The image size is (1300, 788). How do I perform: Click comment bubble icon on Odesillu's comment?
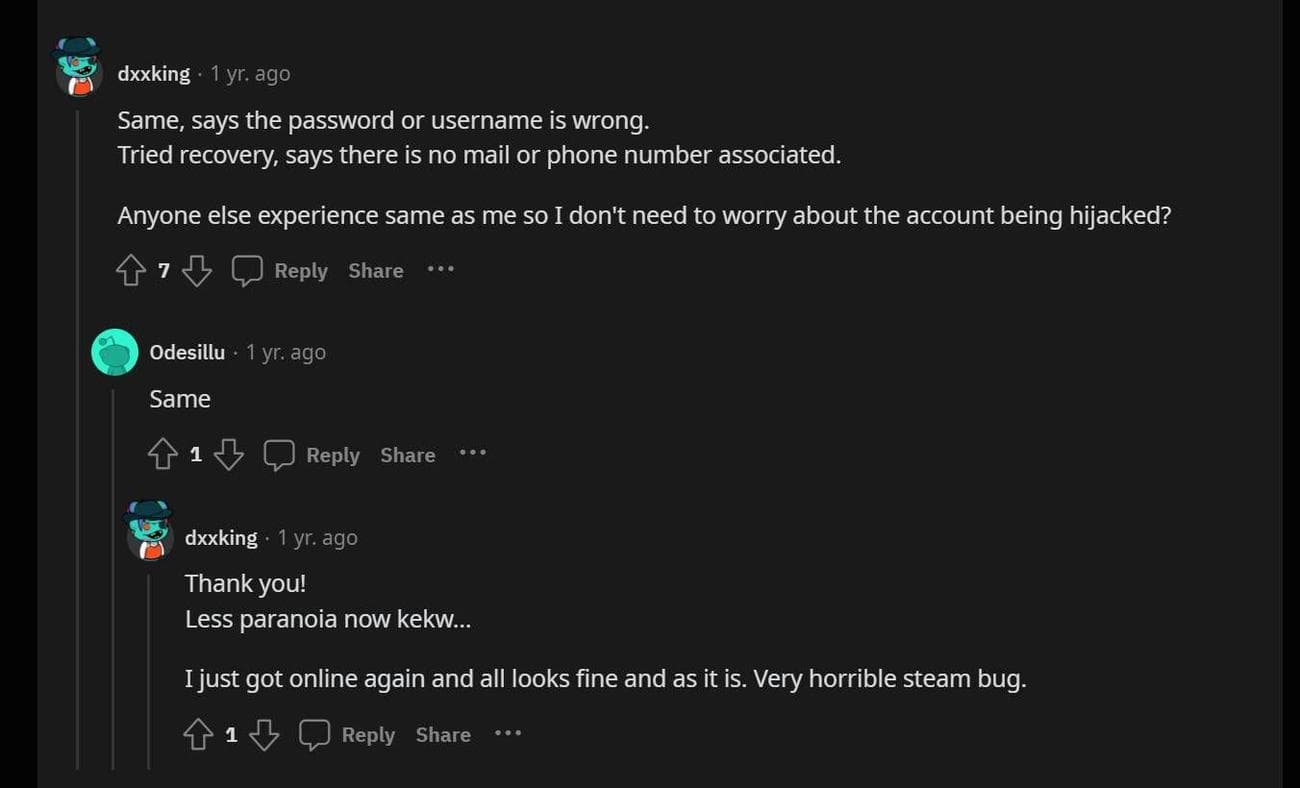coord(279,455)
